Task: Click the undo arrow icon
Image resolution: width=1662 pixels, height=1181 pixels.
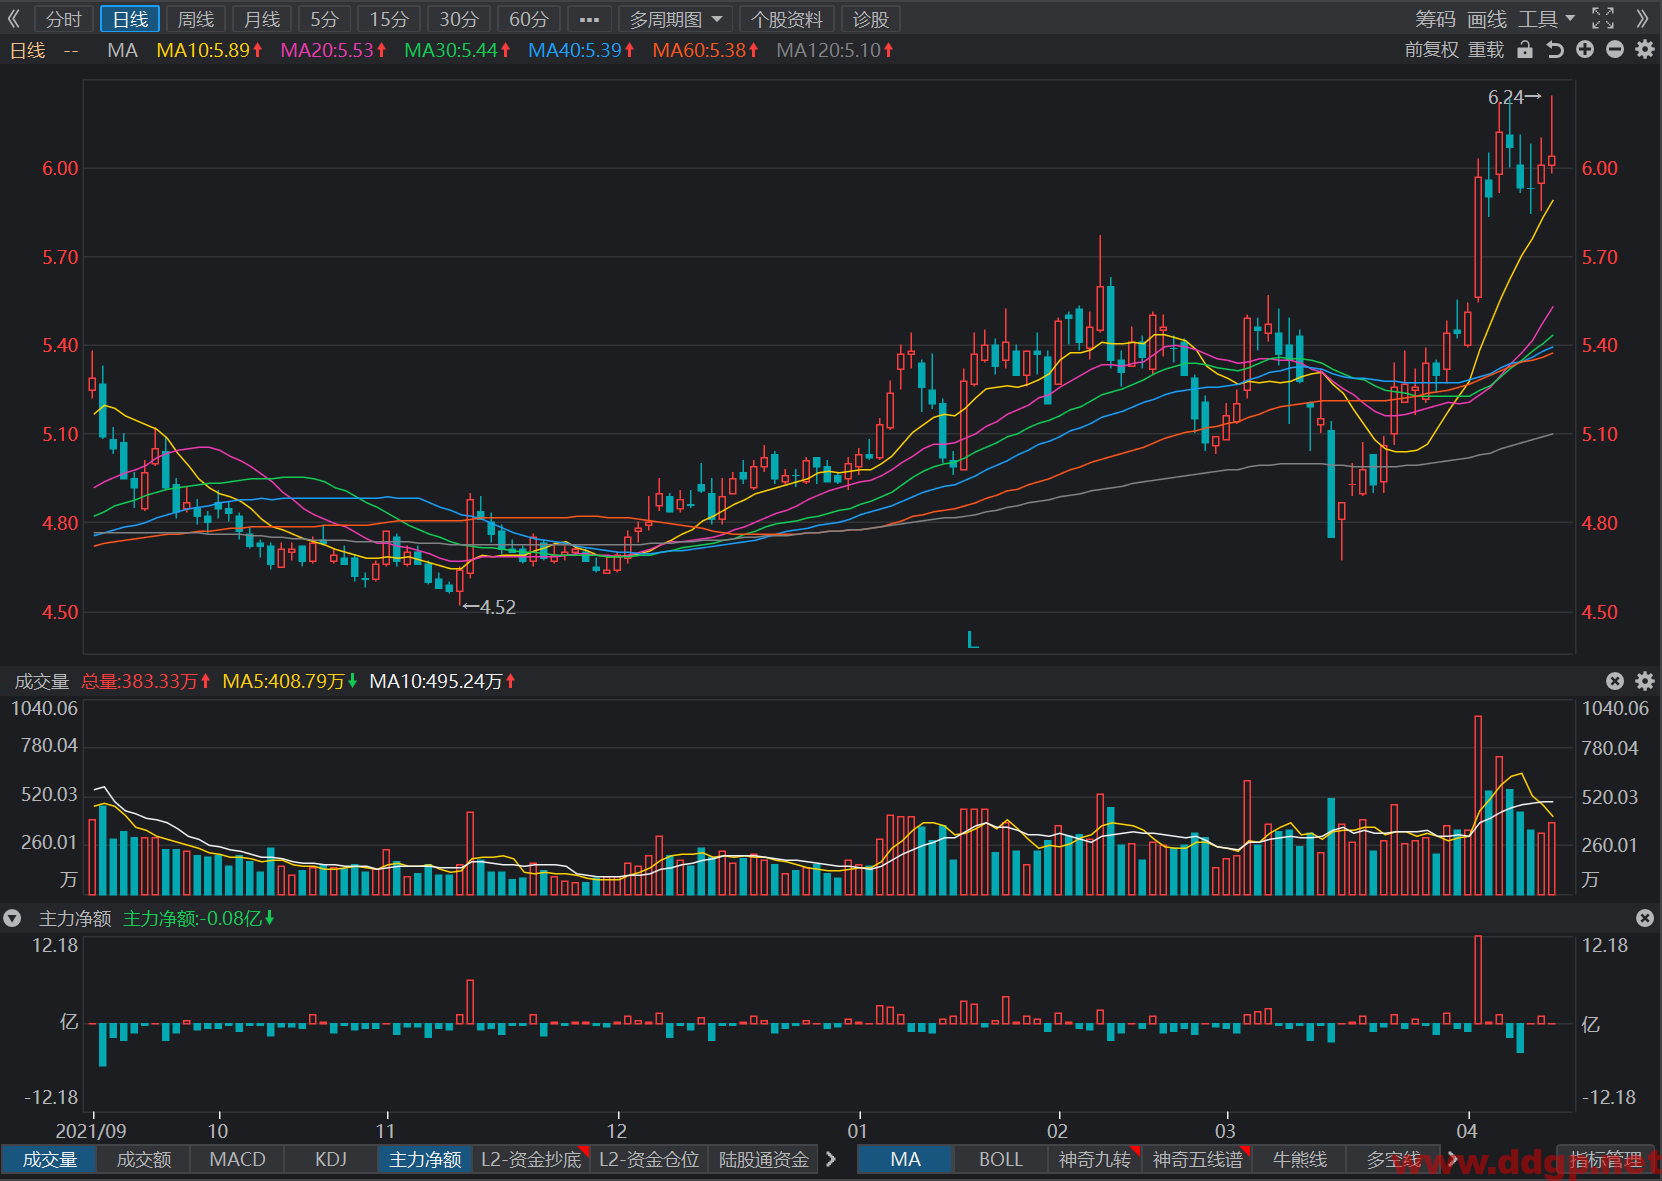Action: 1555,50
